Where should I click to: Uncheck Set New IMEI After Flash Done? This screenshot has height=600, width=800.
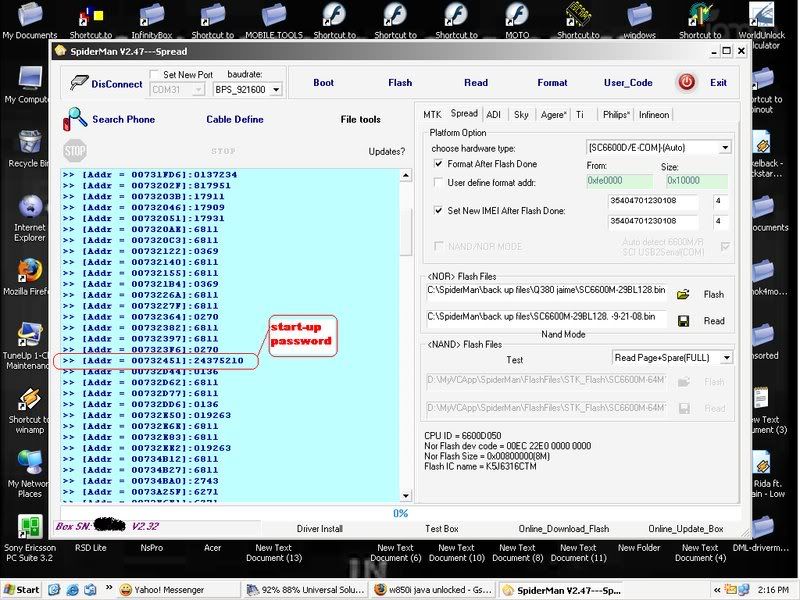point(438,210)
